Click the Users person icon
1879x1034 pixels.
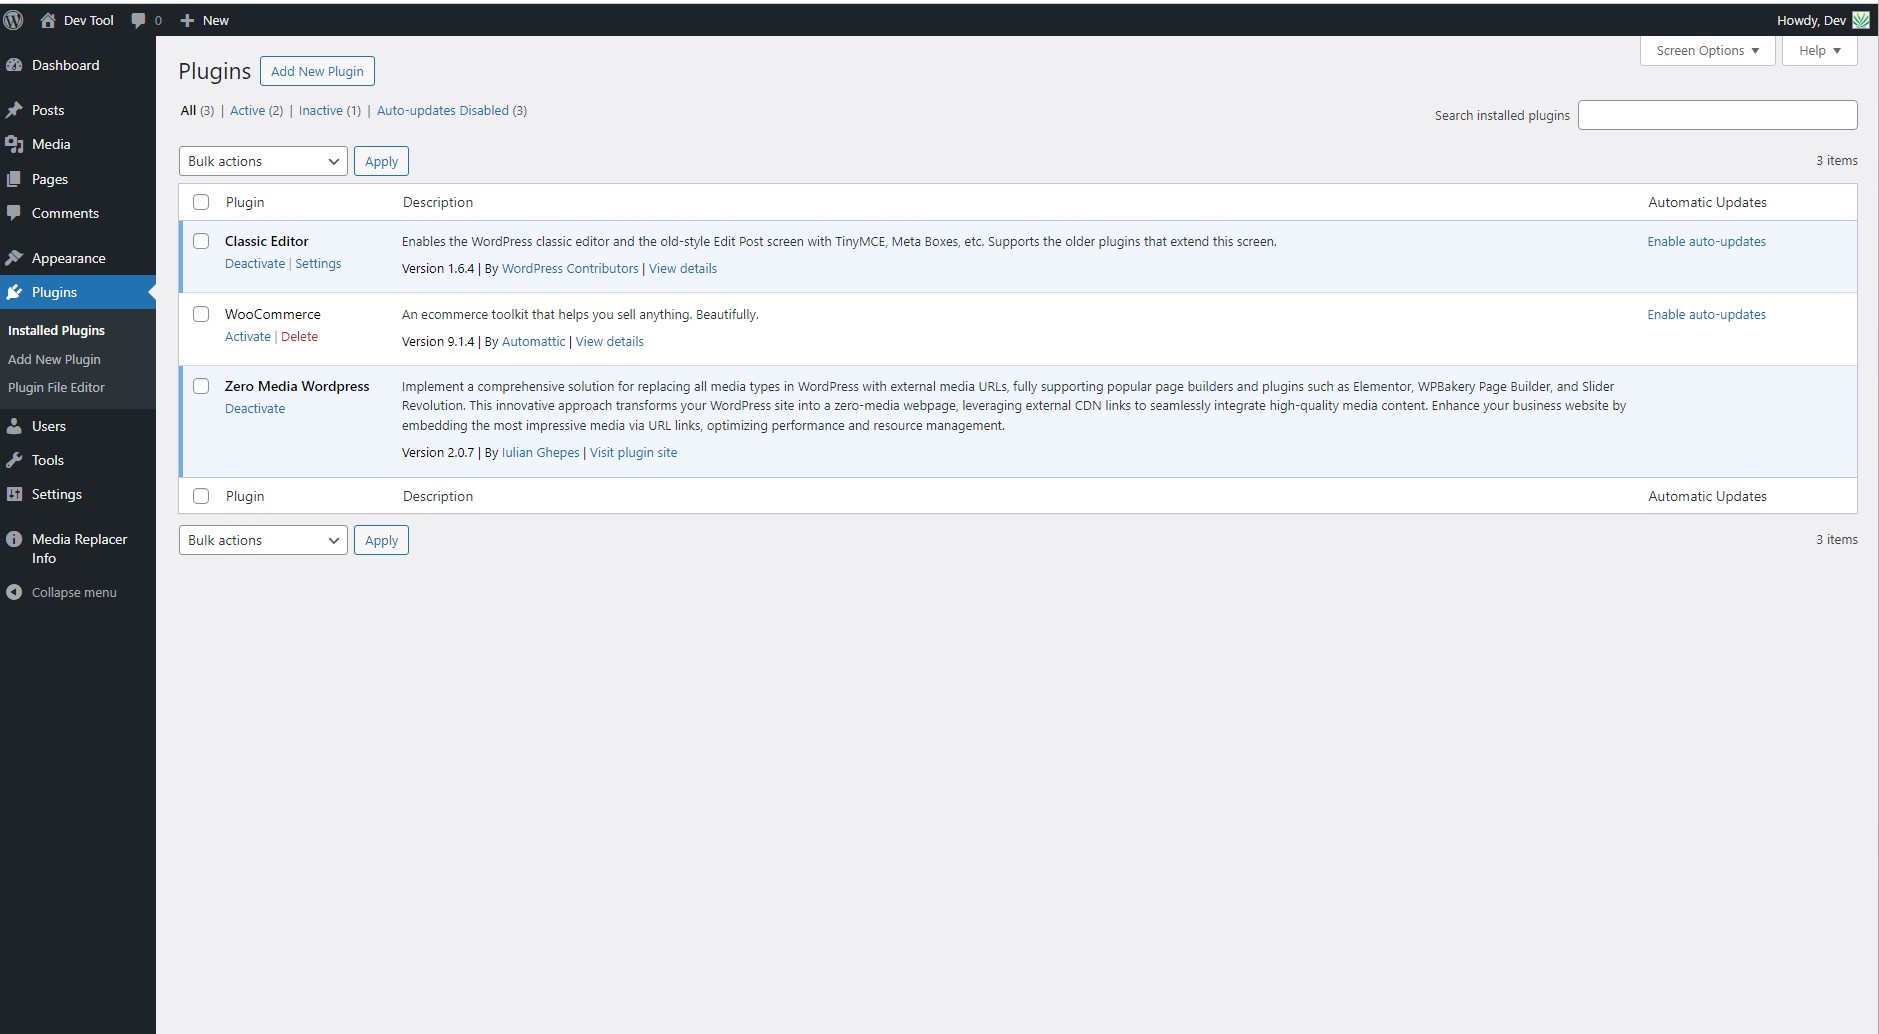(14, 426)
